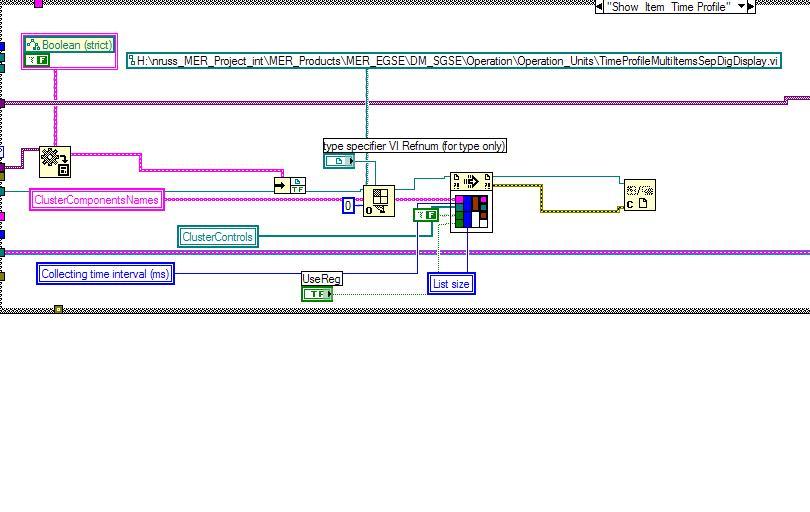
Task: Go to previous case with left arrow
Action: click(599, 7)
